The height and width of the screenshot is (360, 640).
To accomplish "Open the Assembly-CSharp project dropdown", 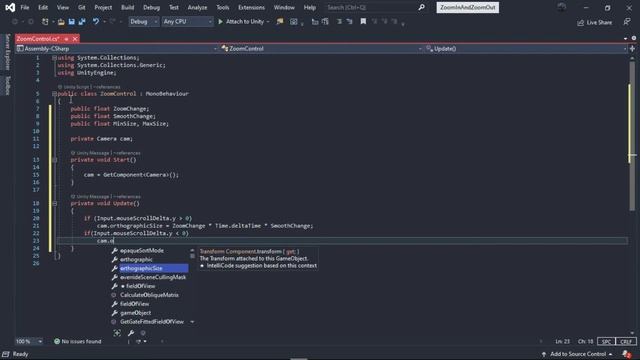I will pyautogui.click(x=117, y=49).
